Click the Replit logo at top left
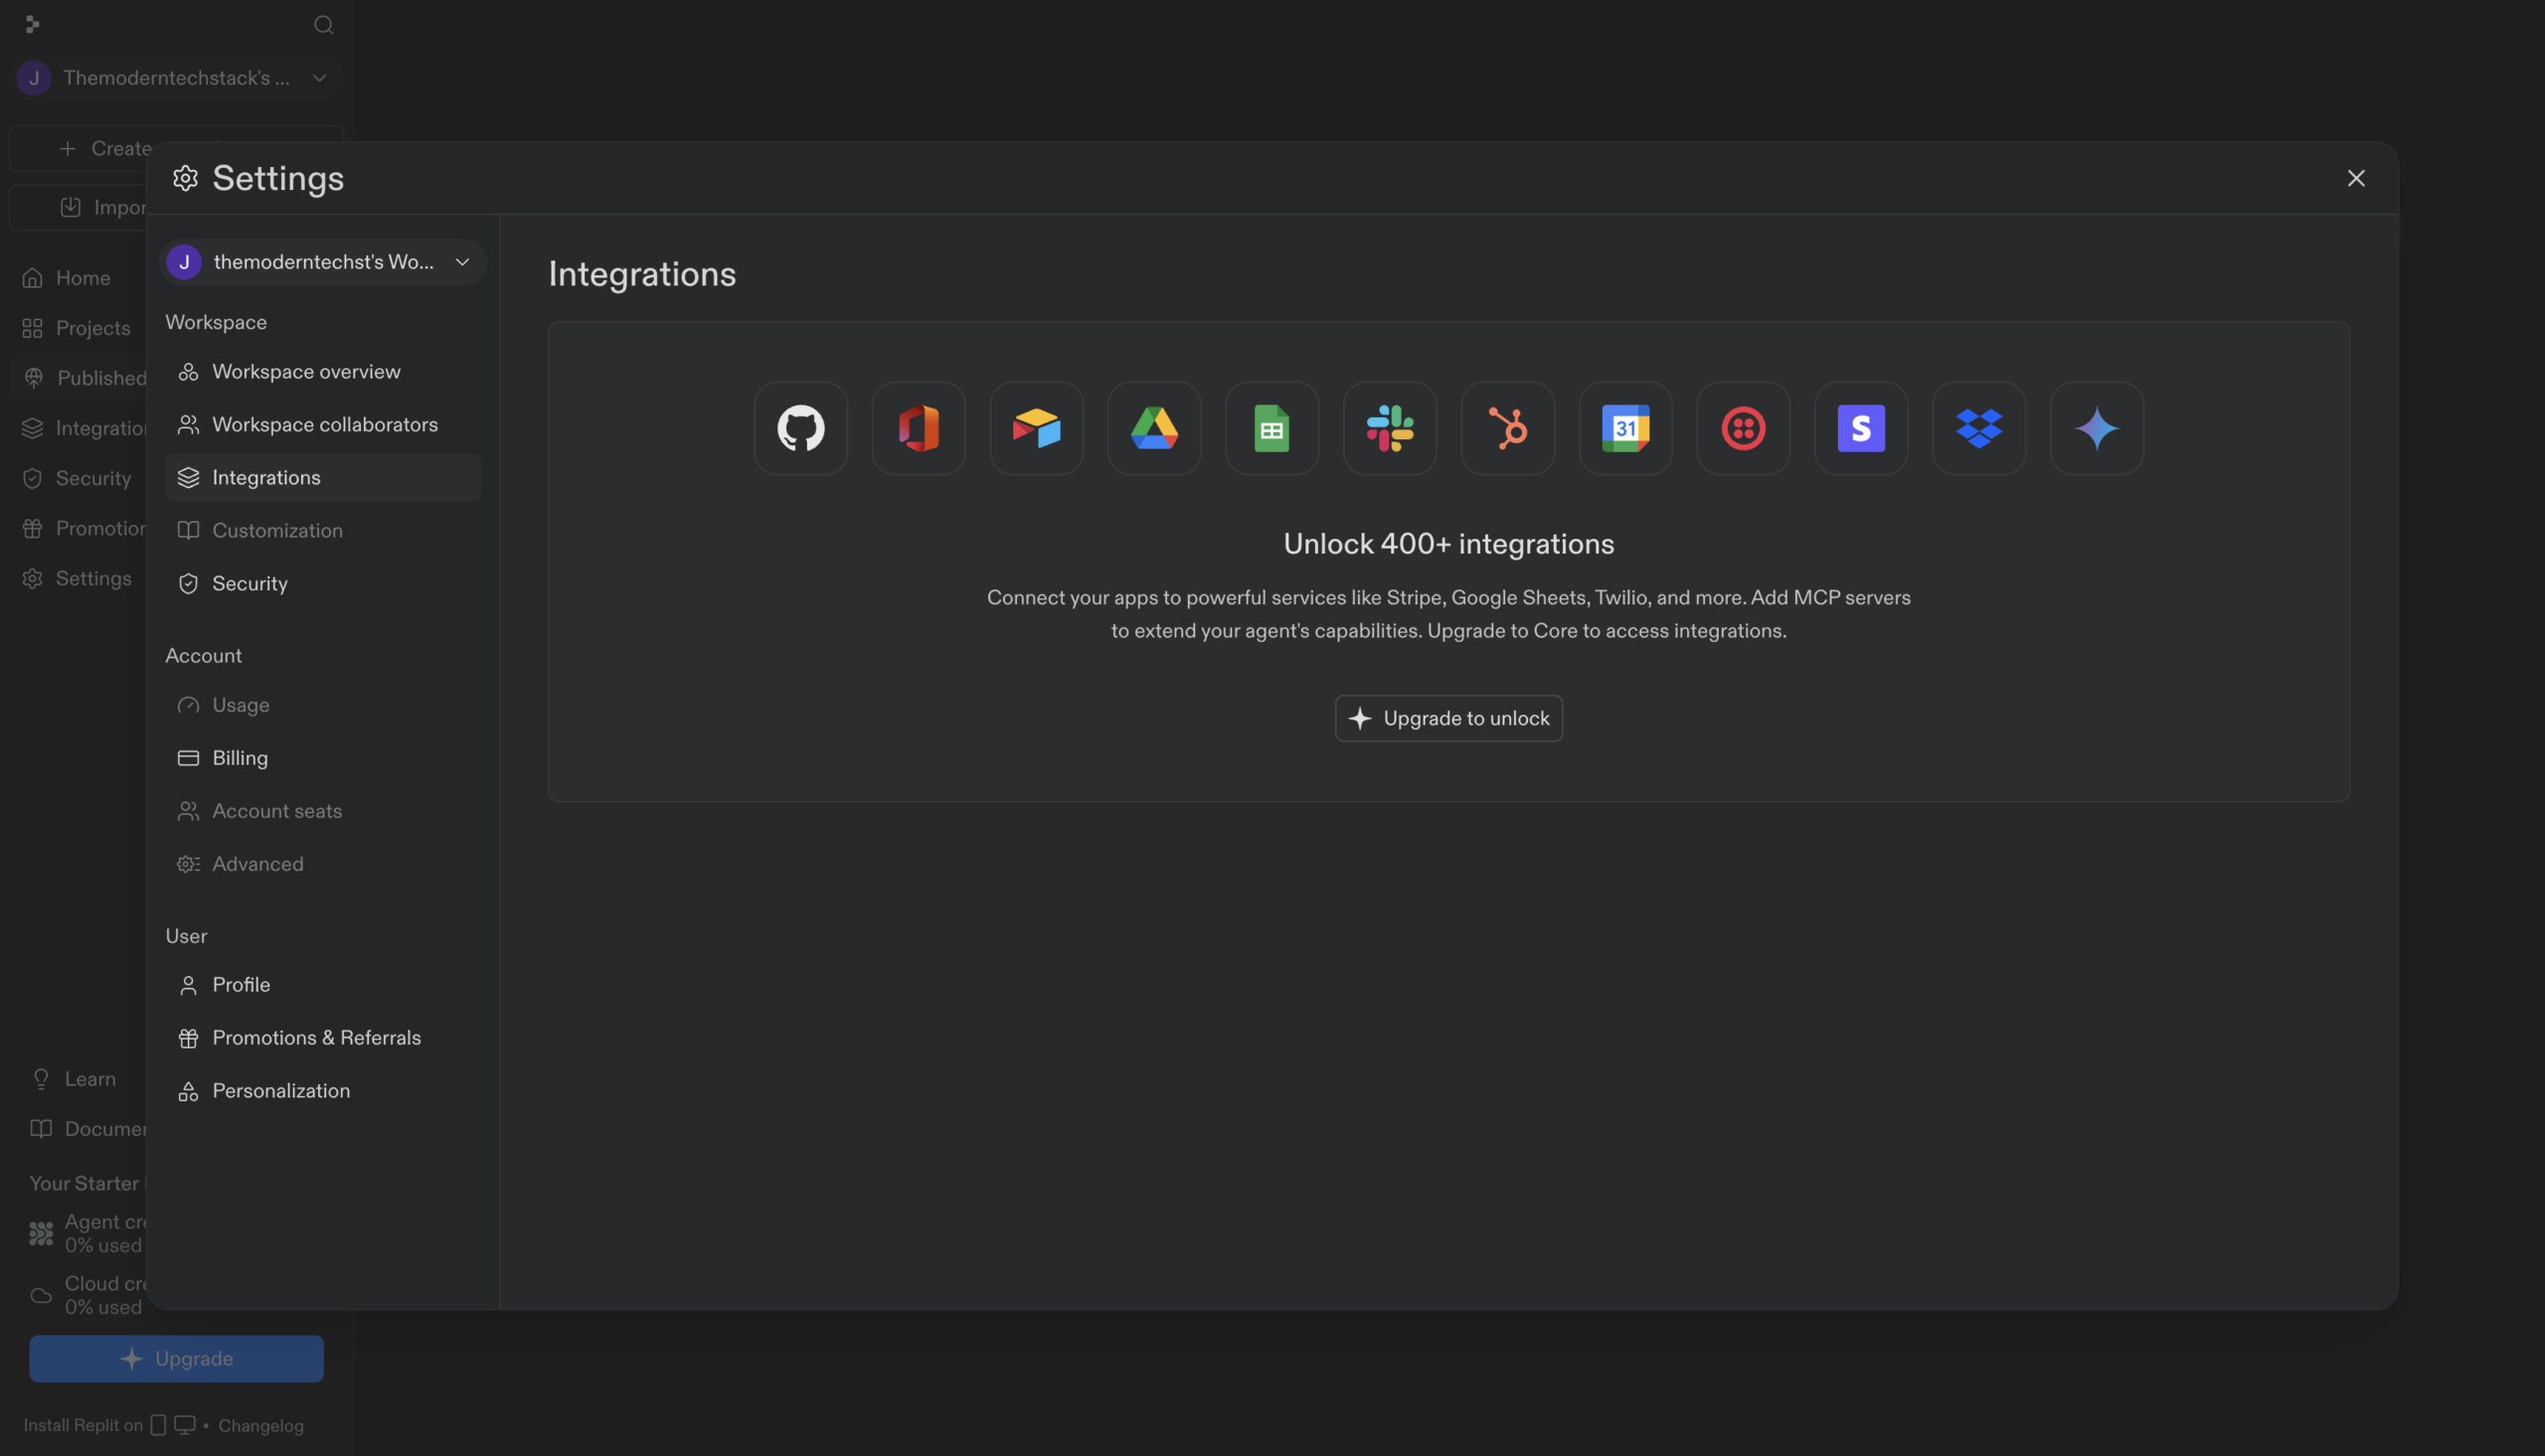The image size is (2545, 1456). pos(32,24)
